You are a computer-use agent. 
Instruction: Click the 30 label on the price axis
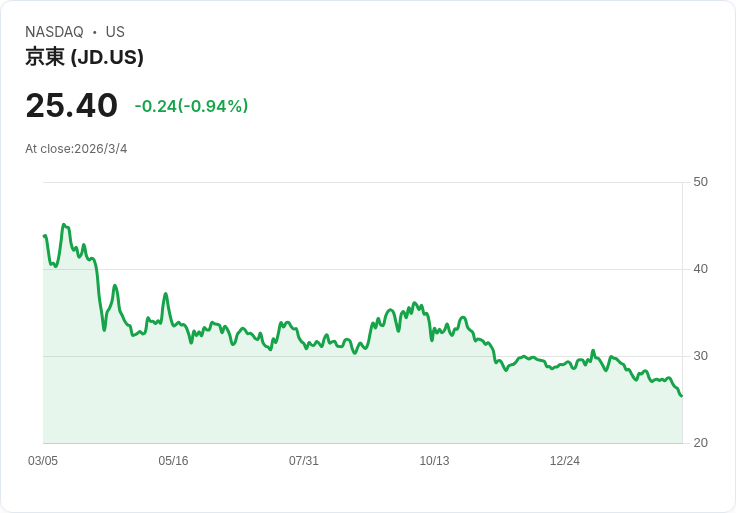700,356
